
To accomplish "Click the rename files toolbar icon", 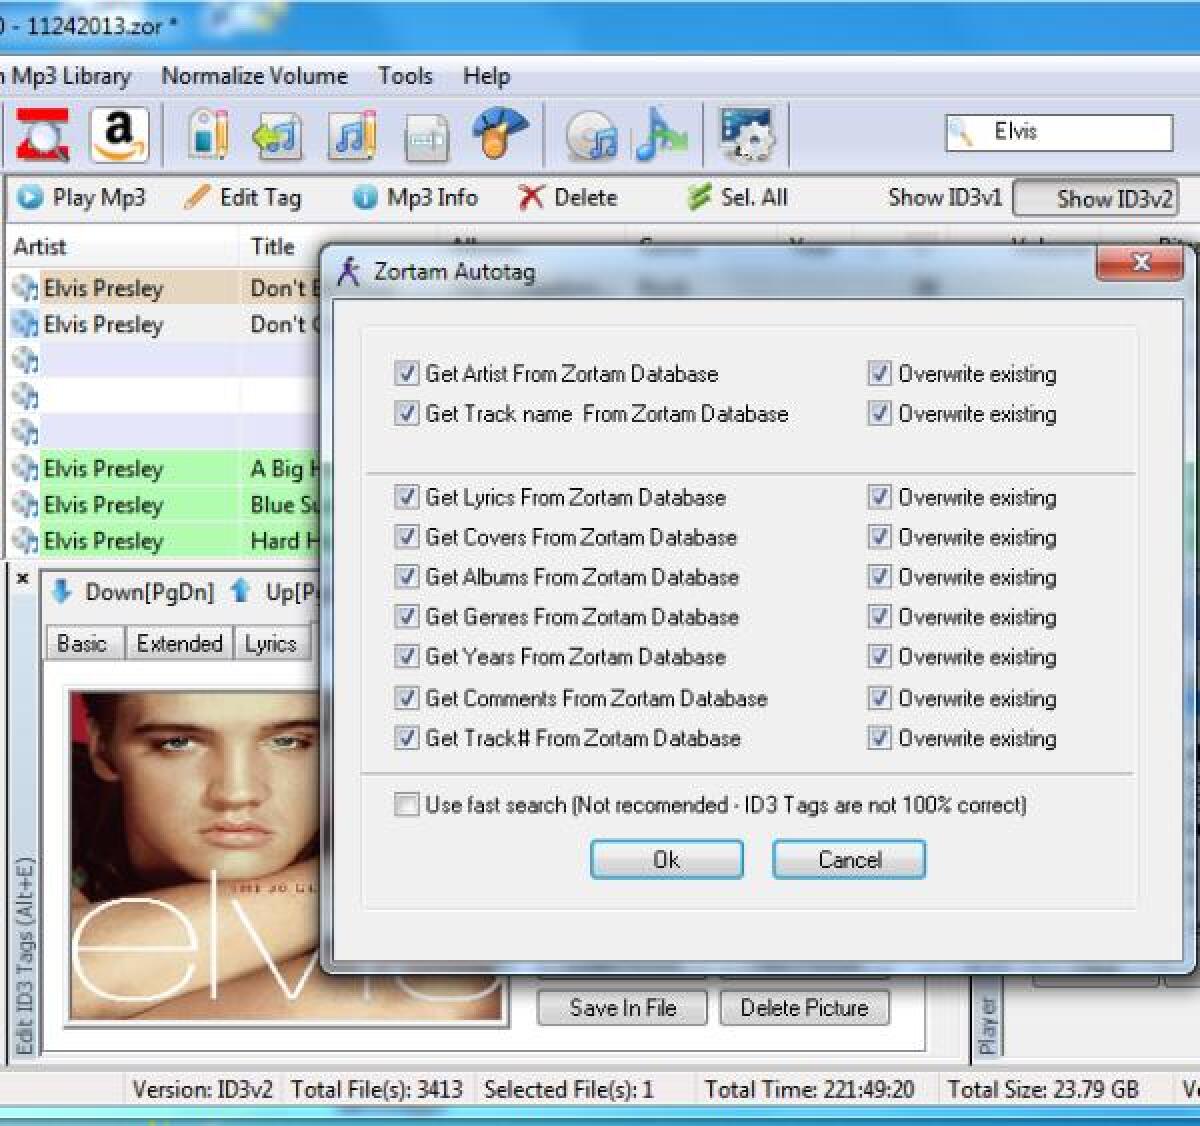I will click(424, 133).
